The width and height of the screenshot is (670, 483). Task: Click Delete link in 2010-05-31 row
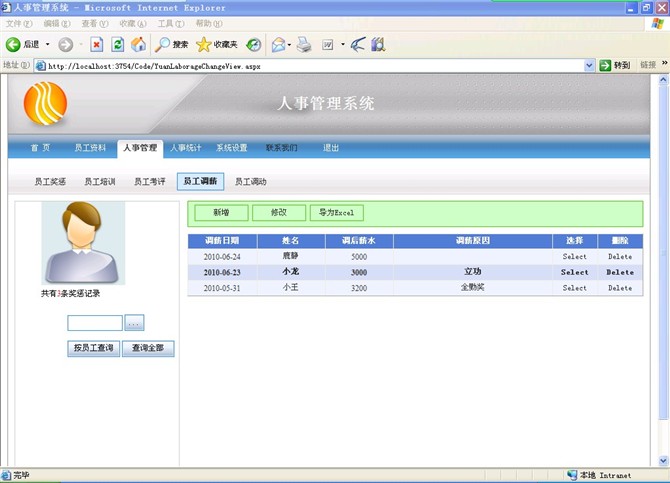(x=620, y=288)
